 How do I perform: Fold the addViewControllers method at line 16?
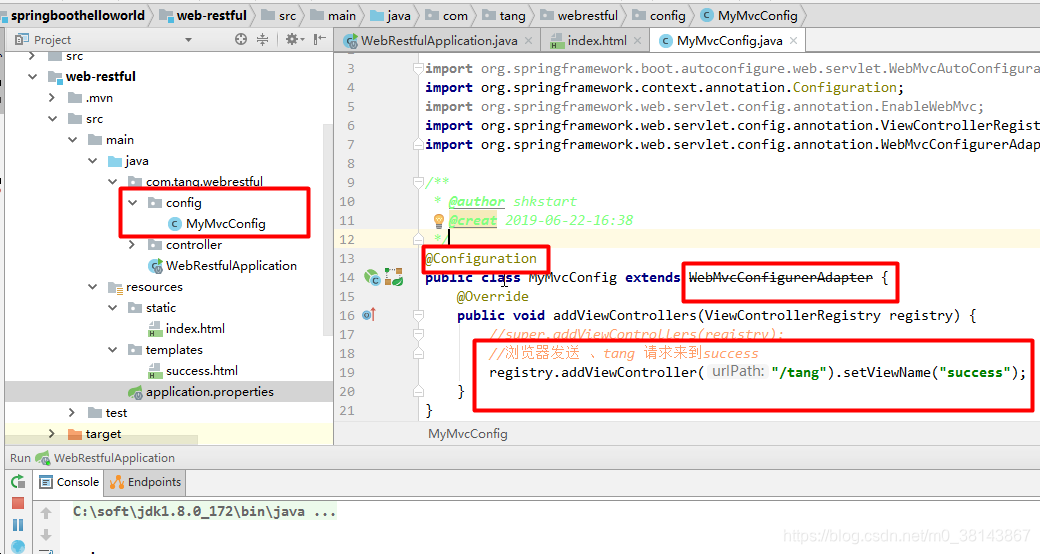pyautogui.click(x=418, y=315)
